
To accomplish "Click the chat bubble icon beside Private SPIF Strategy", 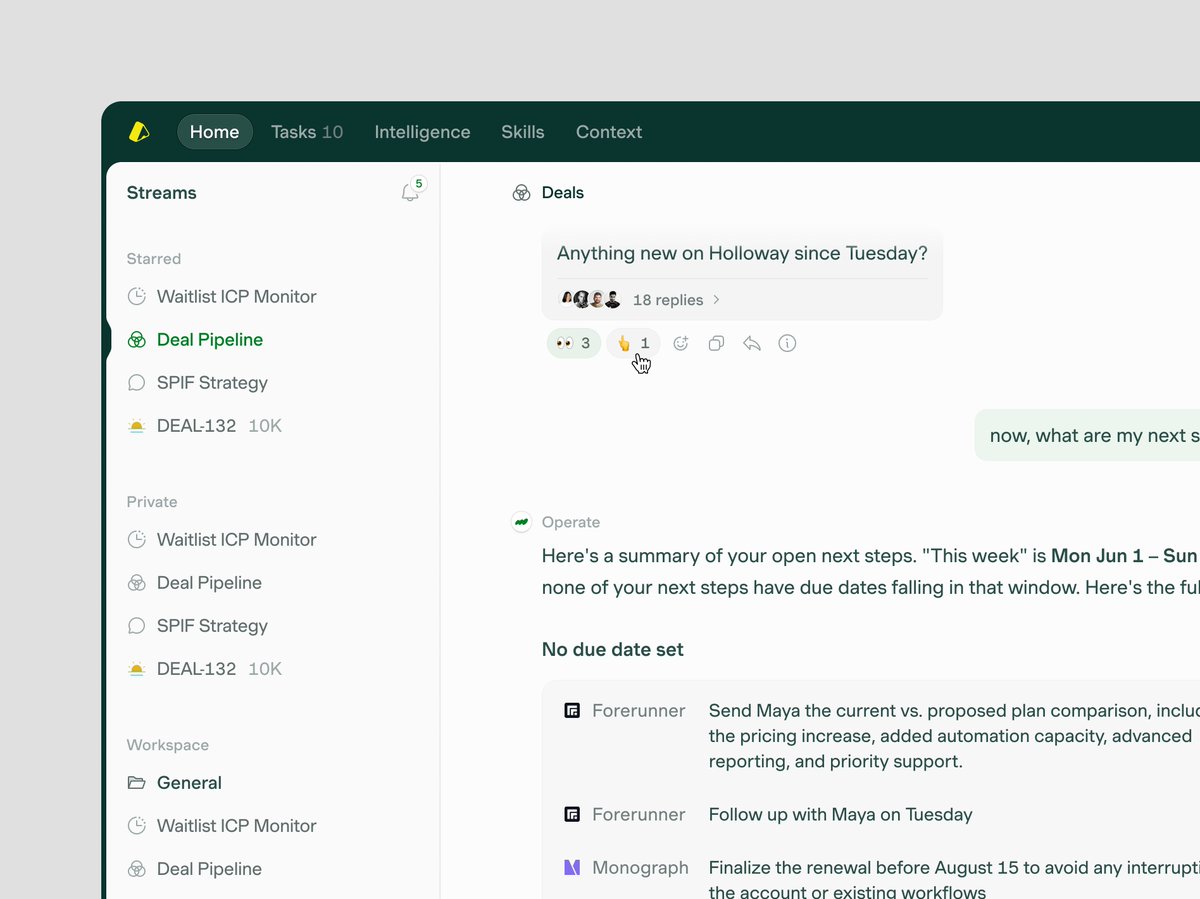I will point(137,626).
